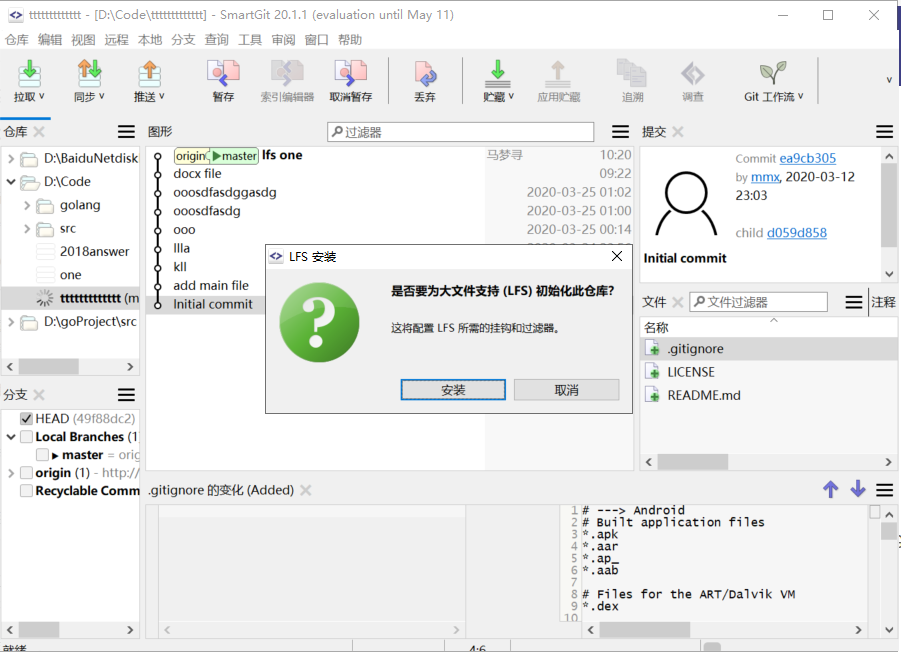Close the LFS install dialog with X
This screenshot has width=901, height=653.
point(617,256)
